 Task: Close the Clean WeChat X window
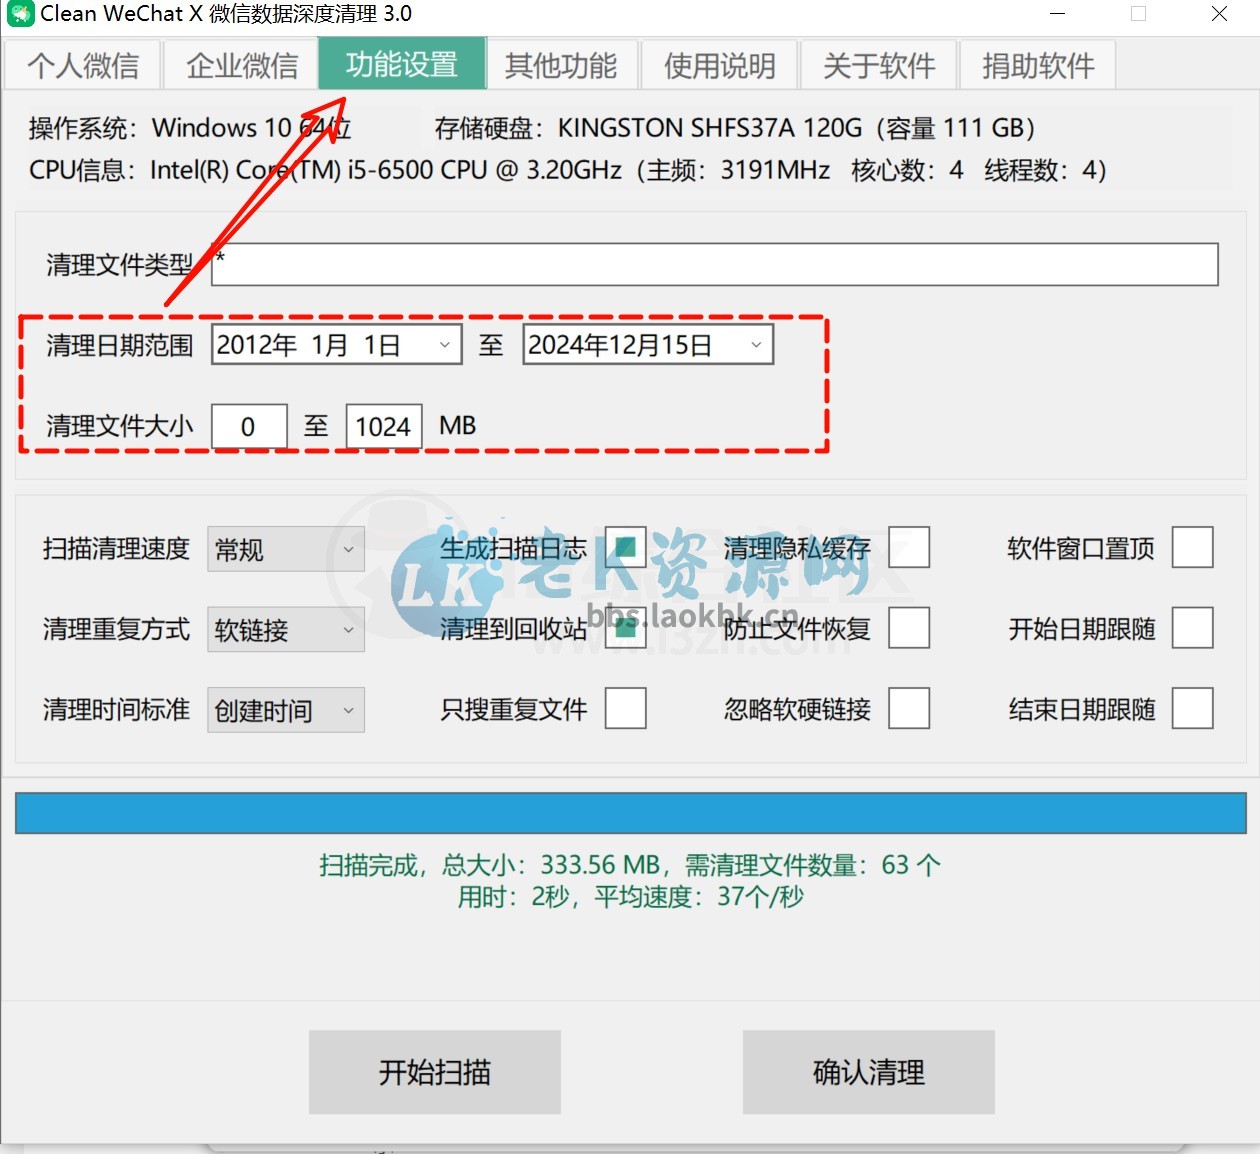1219,14
